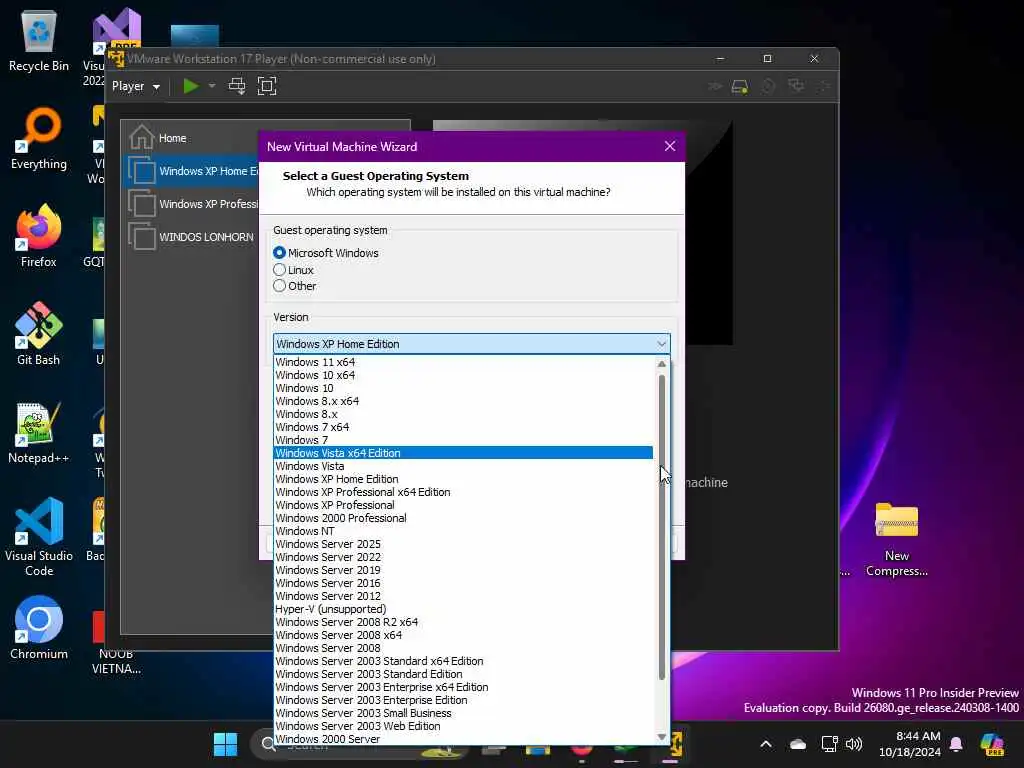Viewport: 1024px width, 768px height.
Task: Click the Windows Start button
Action: coord(226,744)
